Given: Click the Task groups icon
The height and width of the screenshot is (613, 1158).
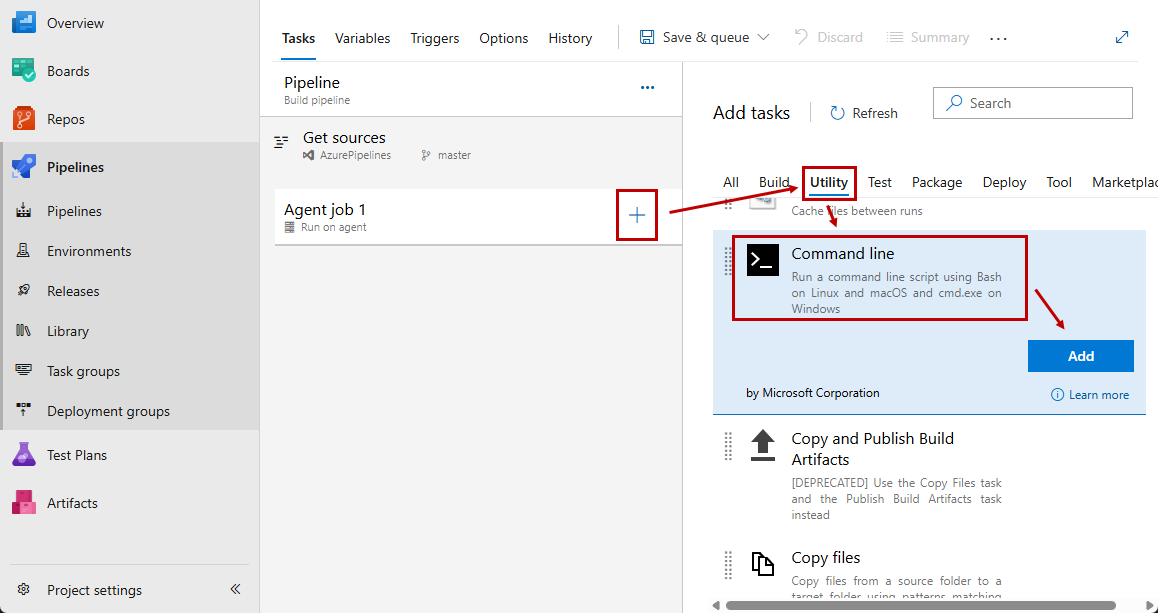Looking at the screenshot, I should coord(24,371).
